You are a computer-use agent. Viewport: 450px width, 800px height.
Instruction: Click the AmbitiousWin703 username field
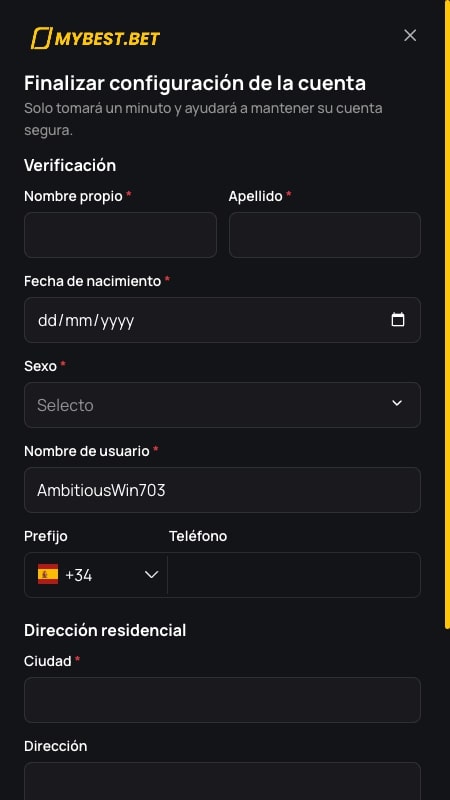(222, 490)
